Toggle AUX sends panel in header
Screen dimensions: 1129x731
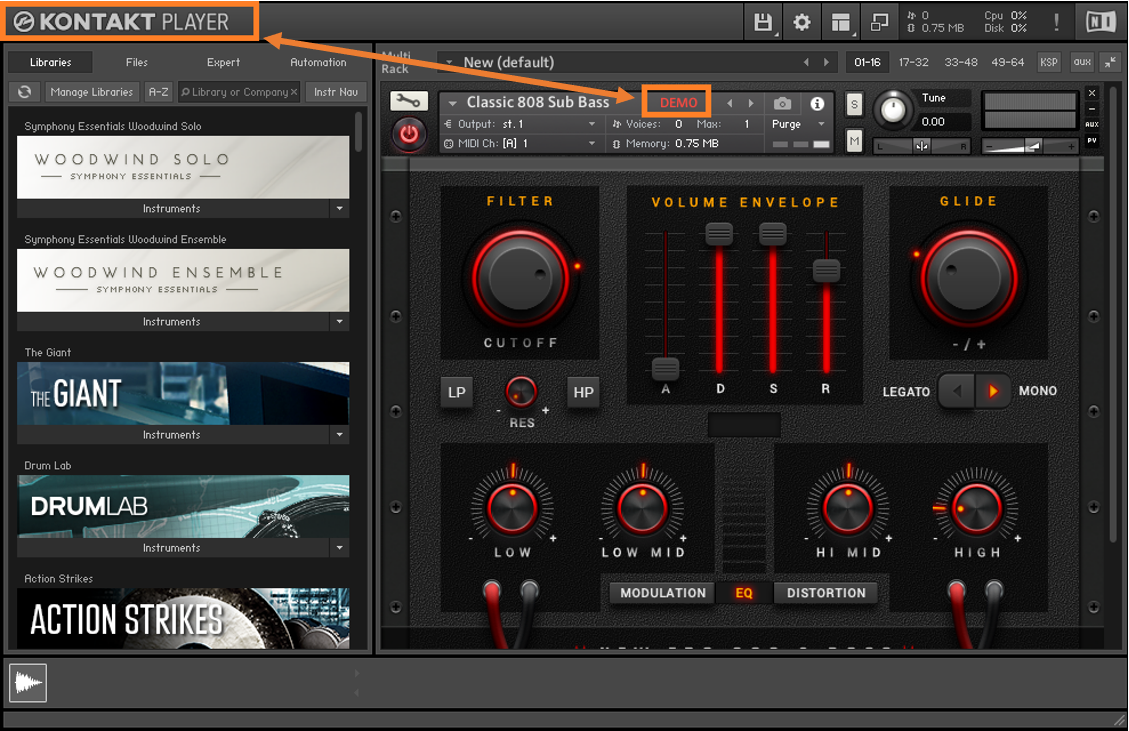[x=1081, y=63]
